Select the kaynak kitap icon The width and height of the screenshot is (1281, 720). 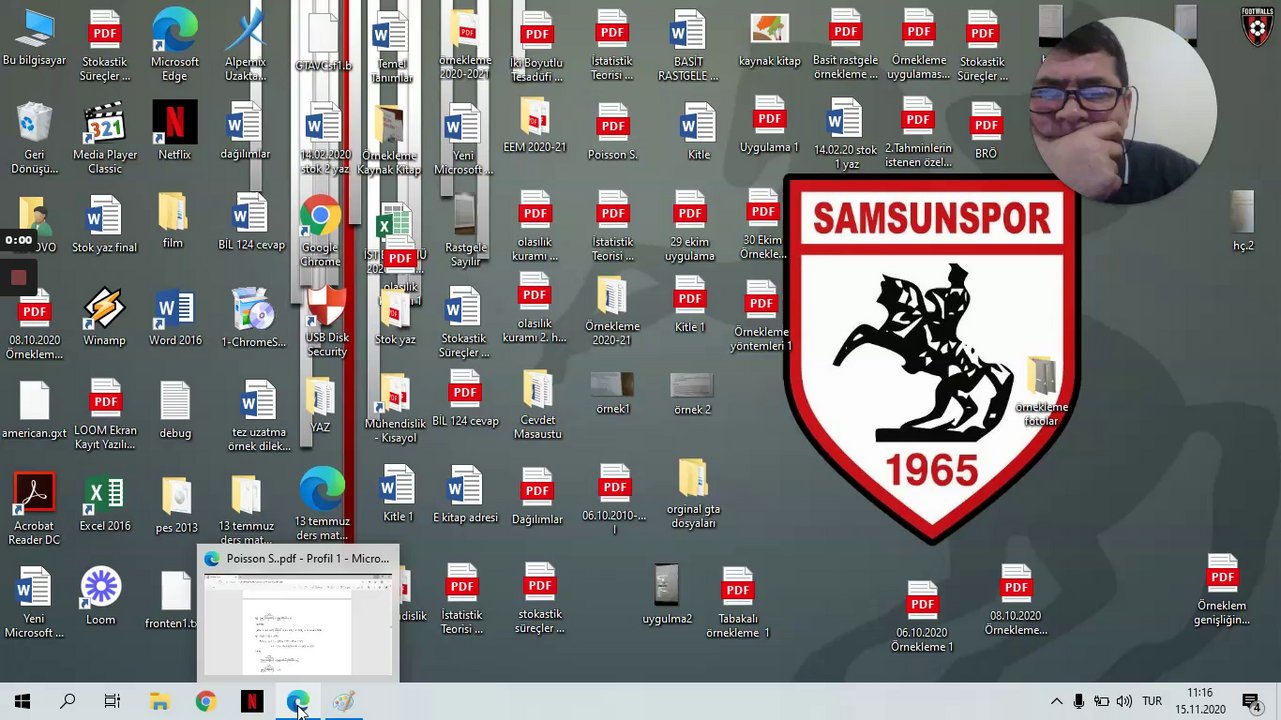pyautogui.click(x=769, y=40)
